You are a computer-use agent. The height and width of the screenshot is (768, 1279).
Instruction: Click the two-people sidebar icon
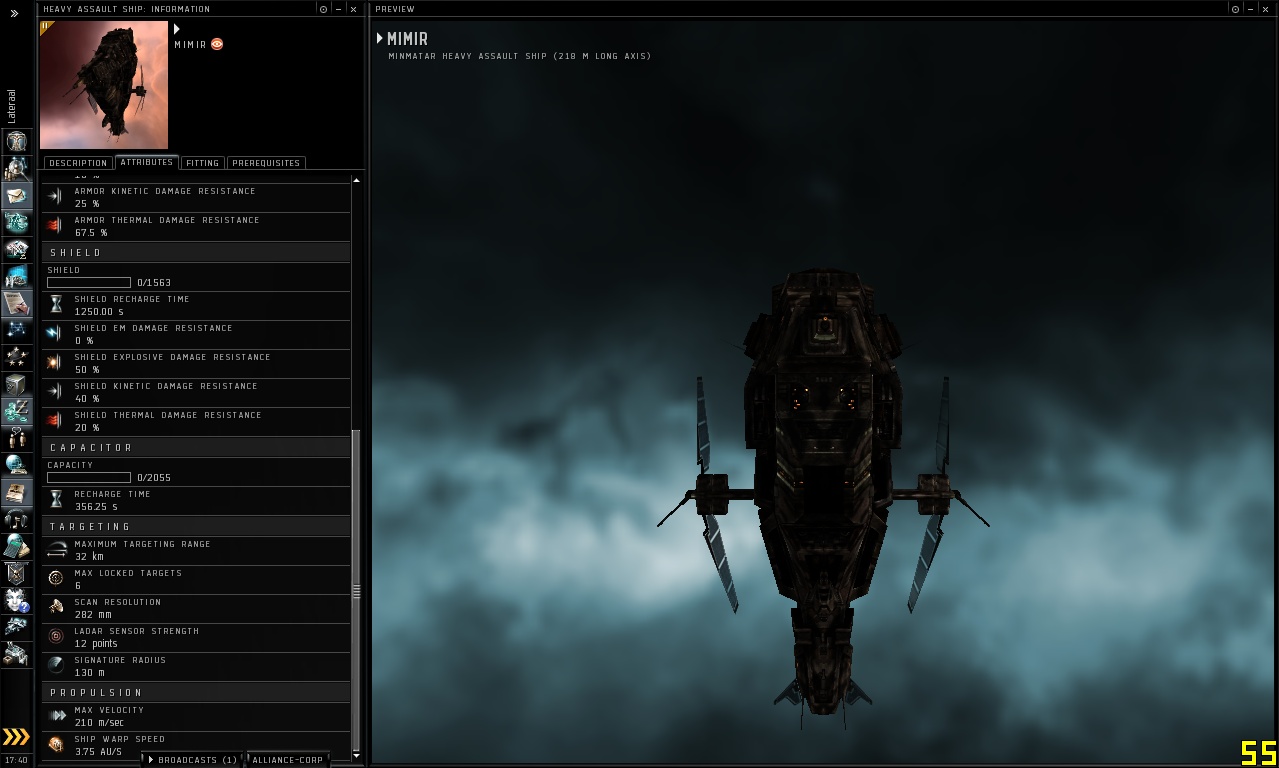tap(16, 438)
